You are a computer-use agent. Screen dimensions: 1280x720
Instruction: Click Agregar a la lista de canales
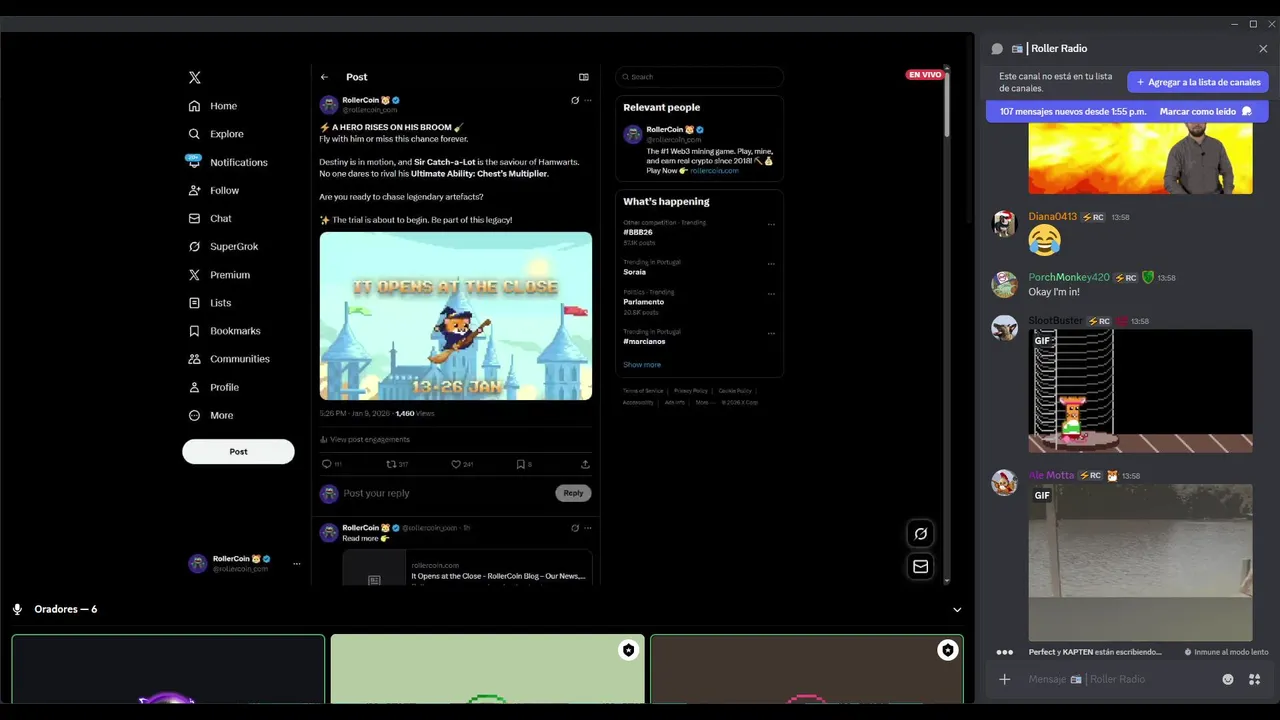pyautogui.click(x=1198, y=82)
